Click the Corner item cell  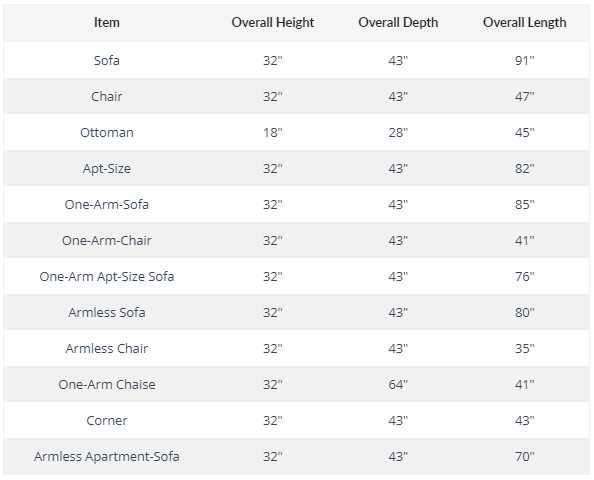click(x=107, y=420)
